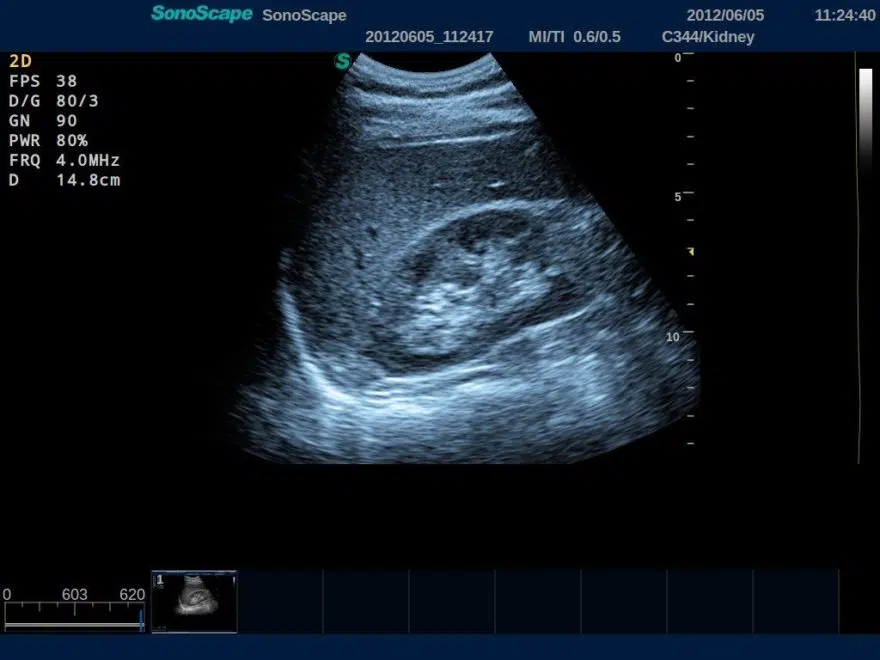This screenshot has height=660, width=880.
Task: Click the FPS 38 frame rate readout
Action: point(43,80)
